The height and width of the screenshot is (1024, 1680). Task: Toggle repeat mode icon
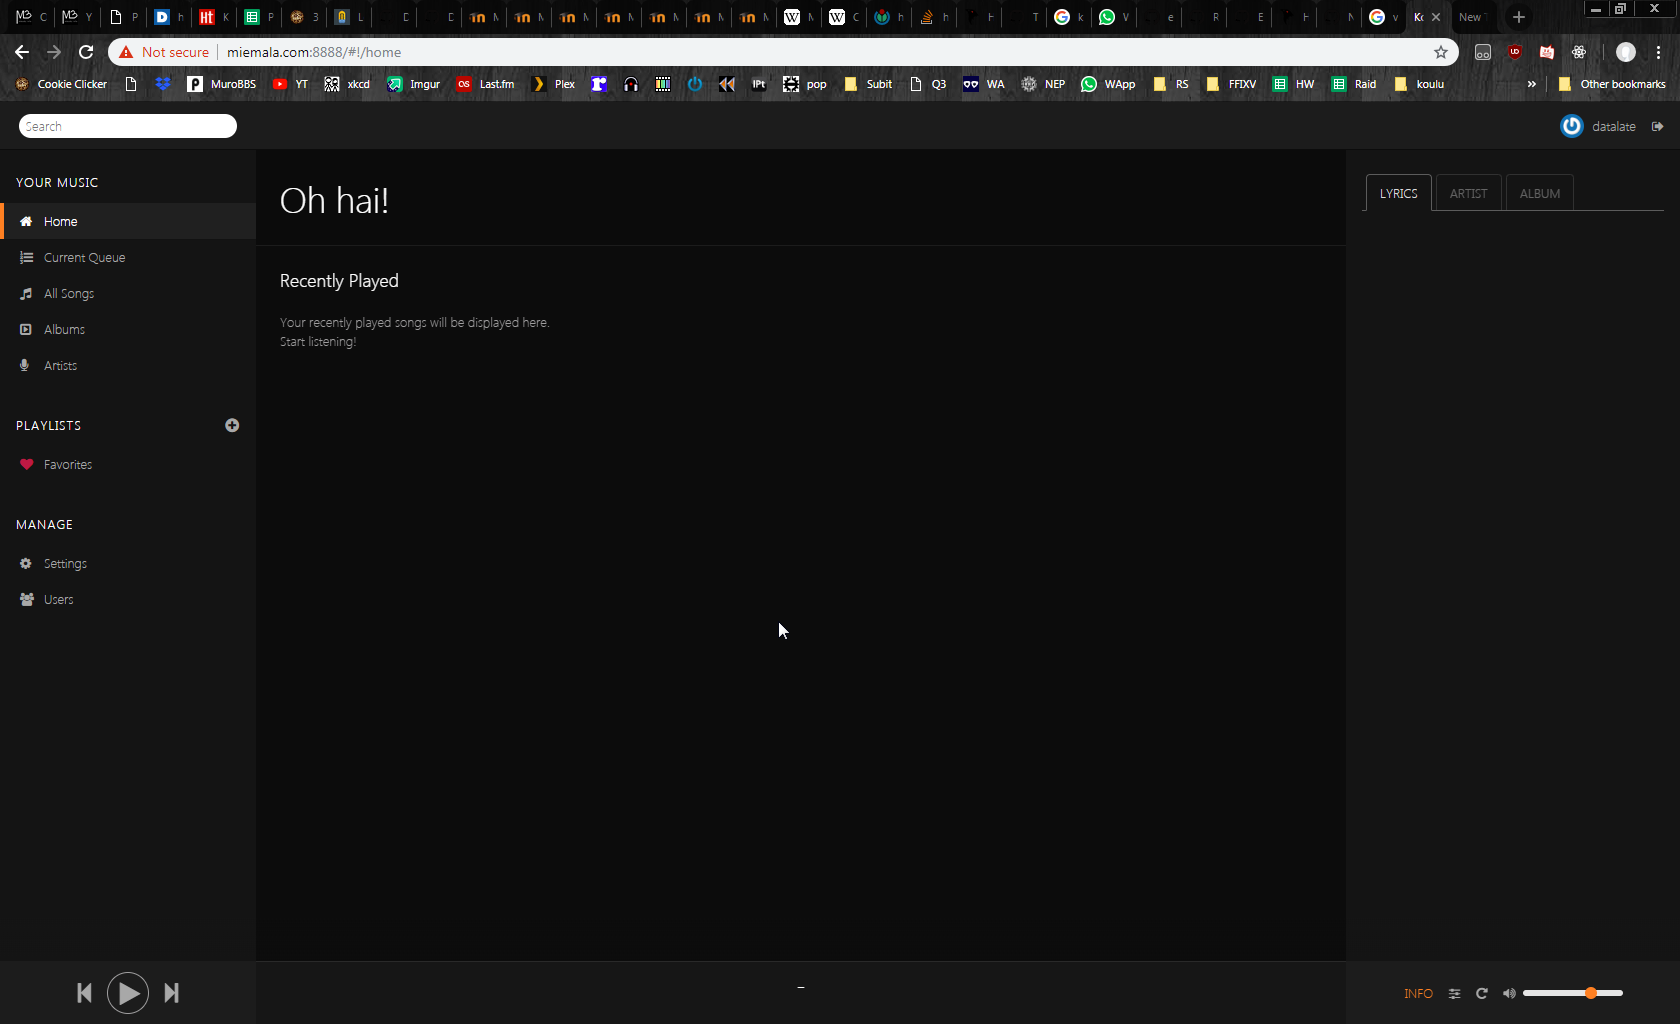point(1482,994)
